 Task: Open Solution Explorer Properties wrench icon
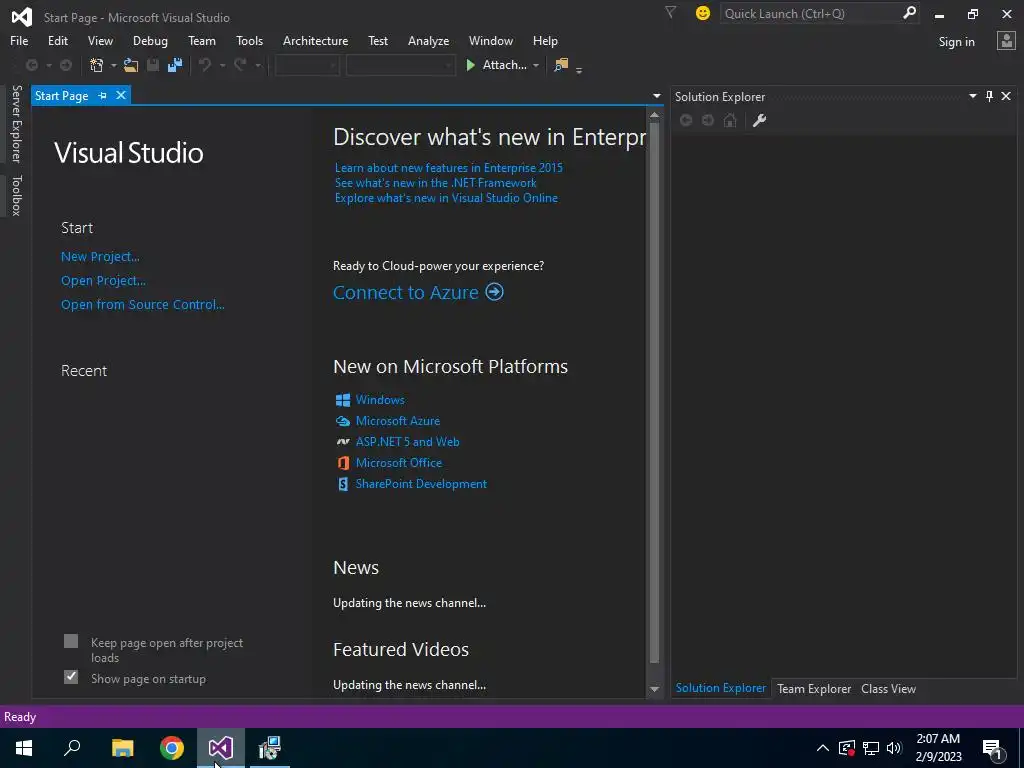(759, 120)
